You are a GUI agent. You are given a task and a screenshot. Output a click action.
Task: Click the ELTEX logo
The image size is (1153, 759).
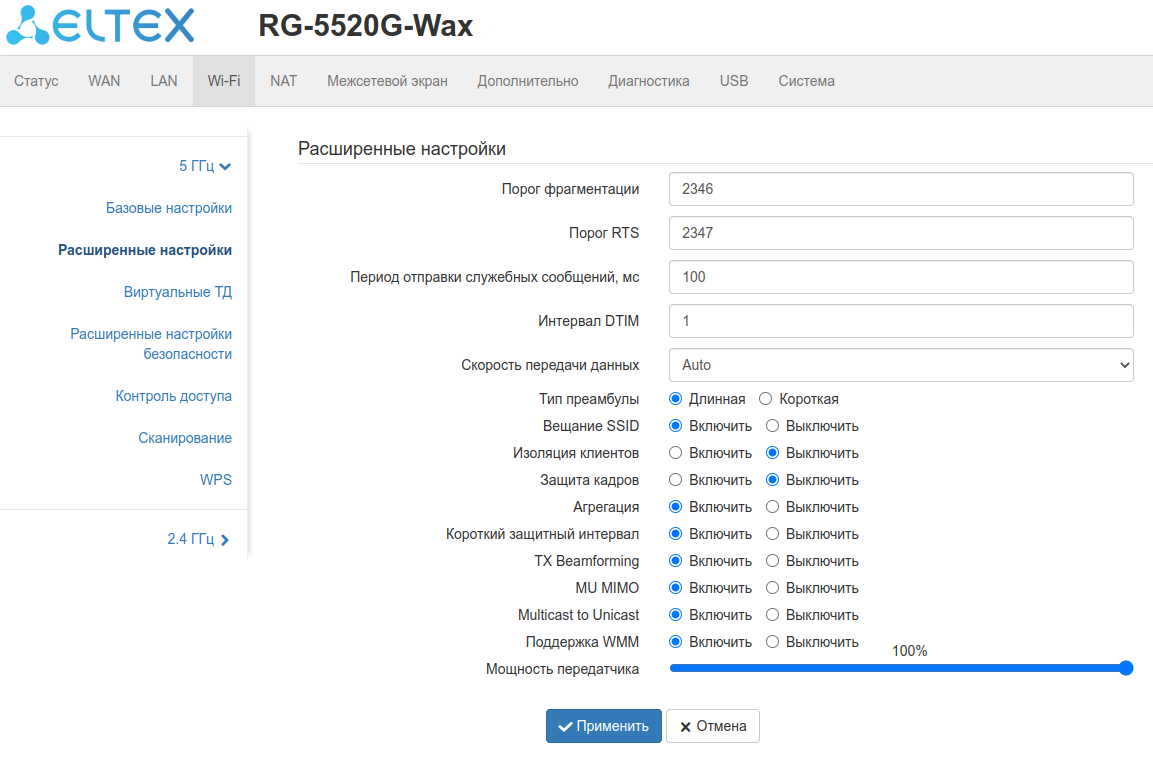click(100, 27)
